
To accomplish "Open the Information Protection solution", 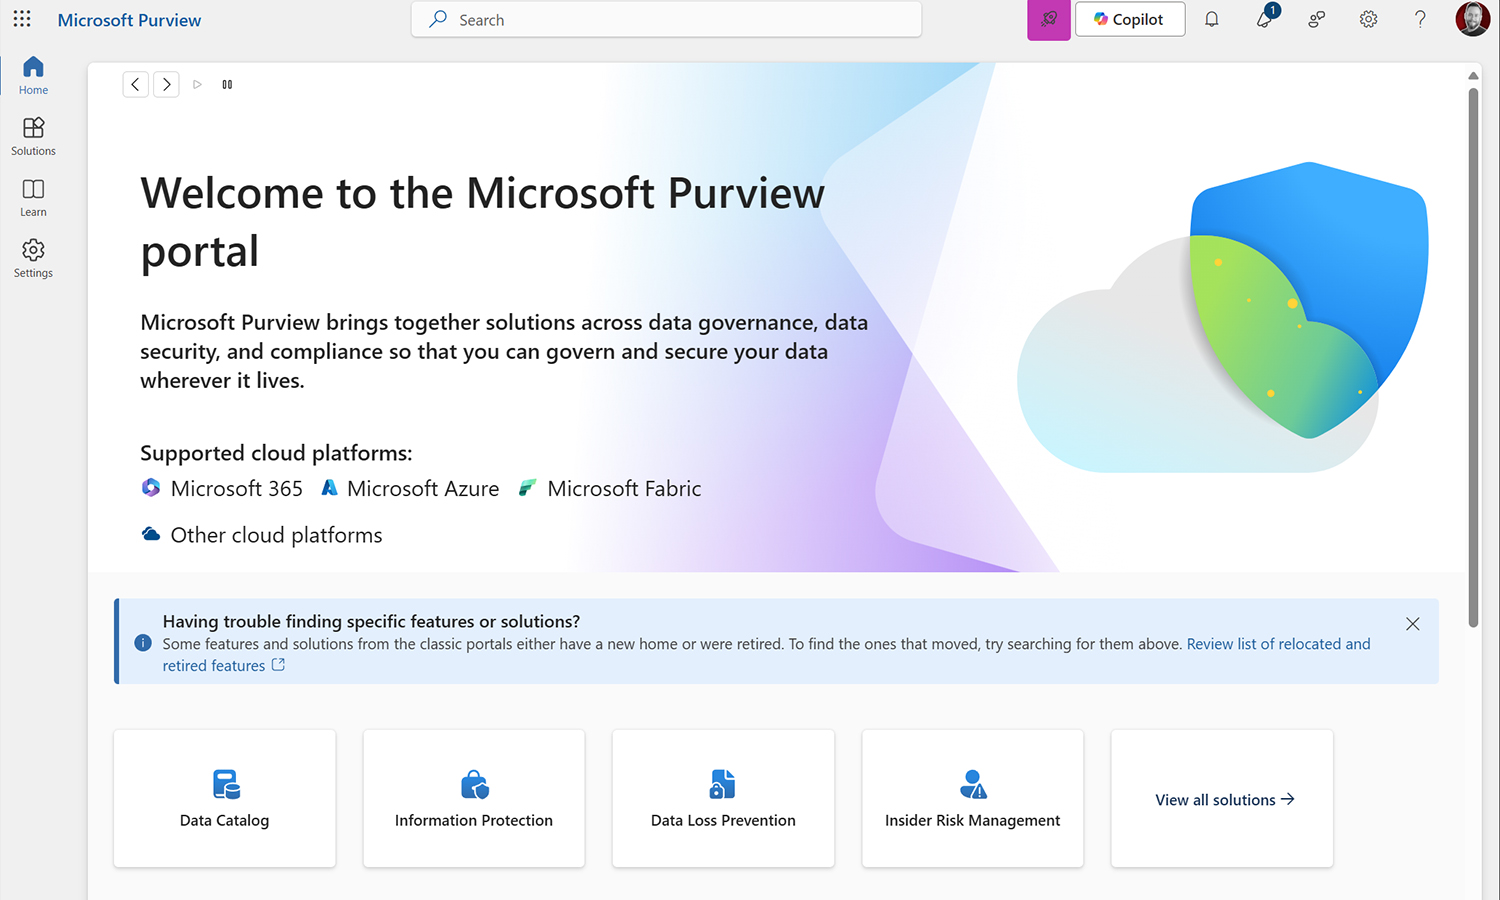I will 473,798.
